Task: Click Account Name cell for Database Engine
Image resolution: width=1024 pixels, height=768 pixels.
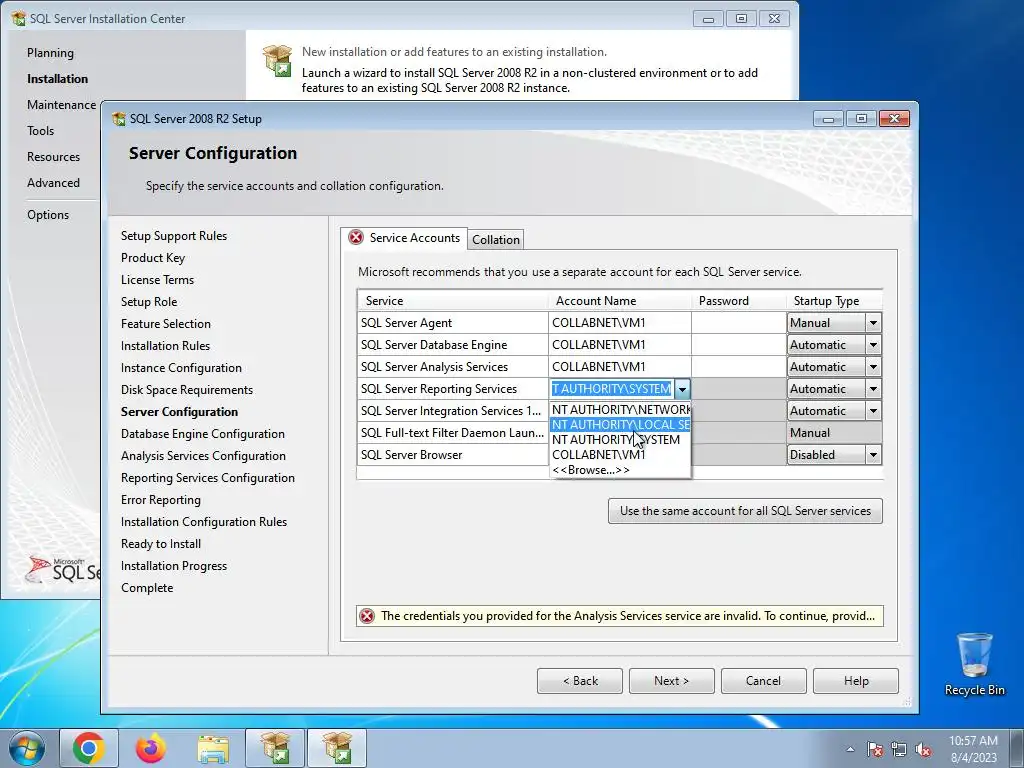Action: (620, 345)
